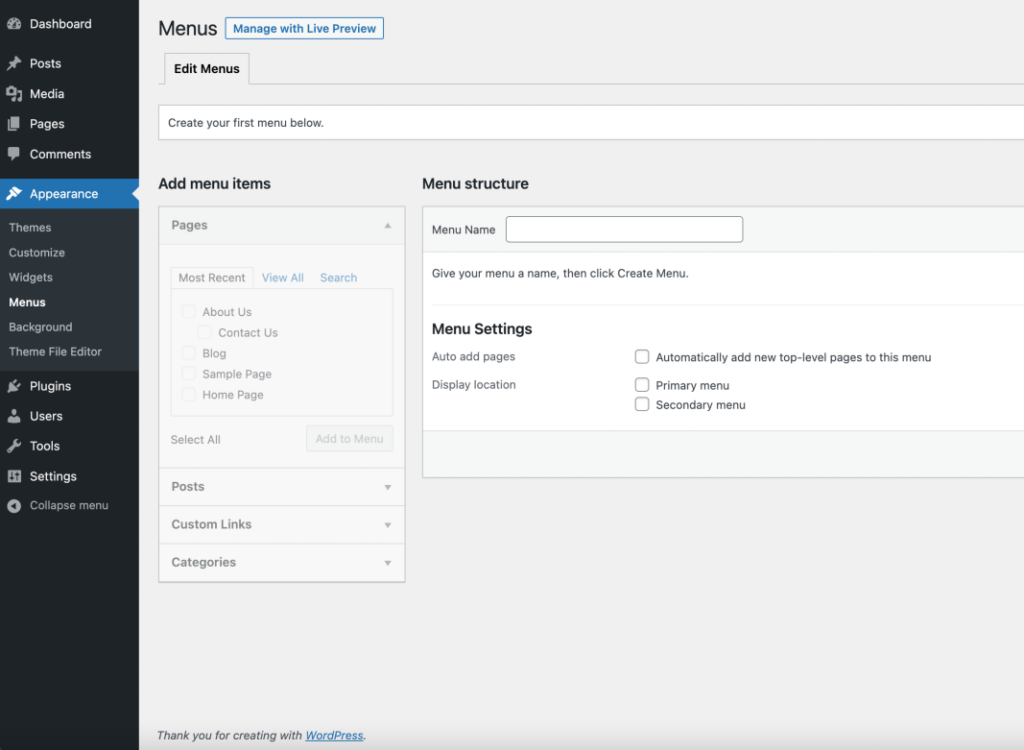Follow the WordPress footer link

[x=334, y=735]
